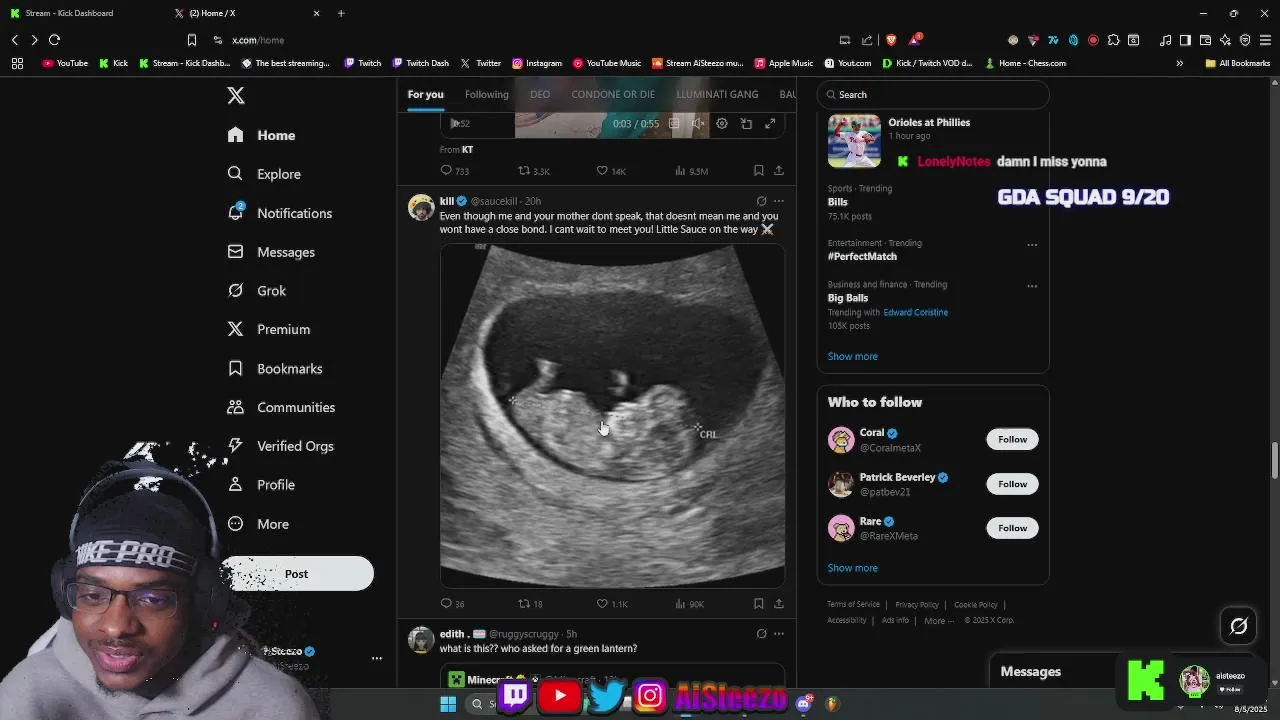
Task: Open the Twitch Dash bookmark
Action: (420, 63)
